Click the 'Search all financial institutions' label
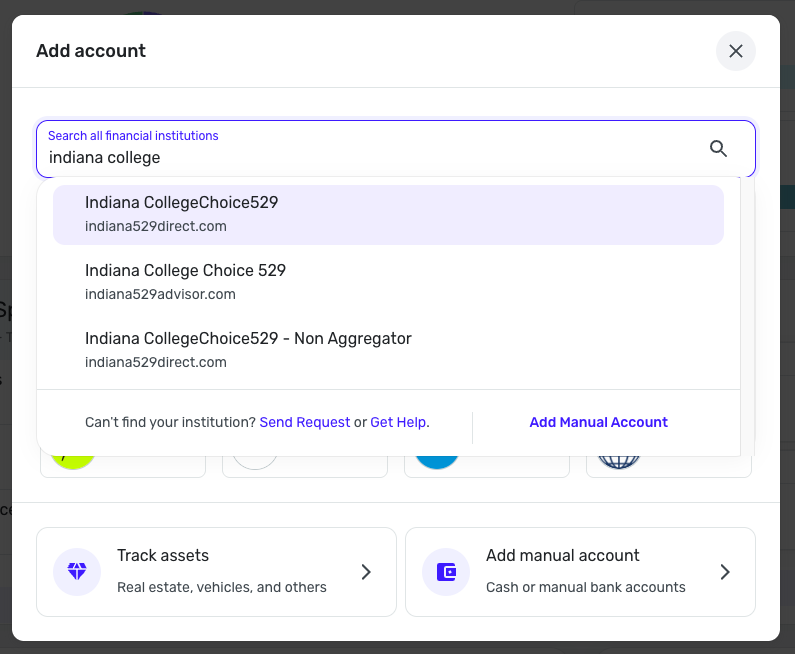The image size is (795, 654). pos(133,136)
